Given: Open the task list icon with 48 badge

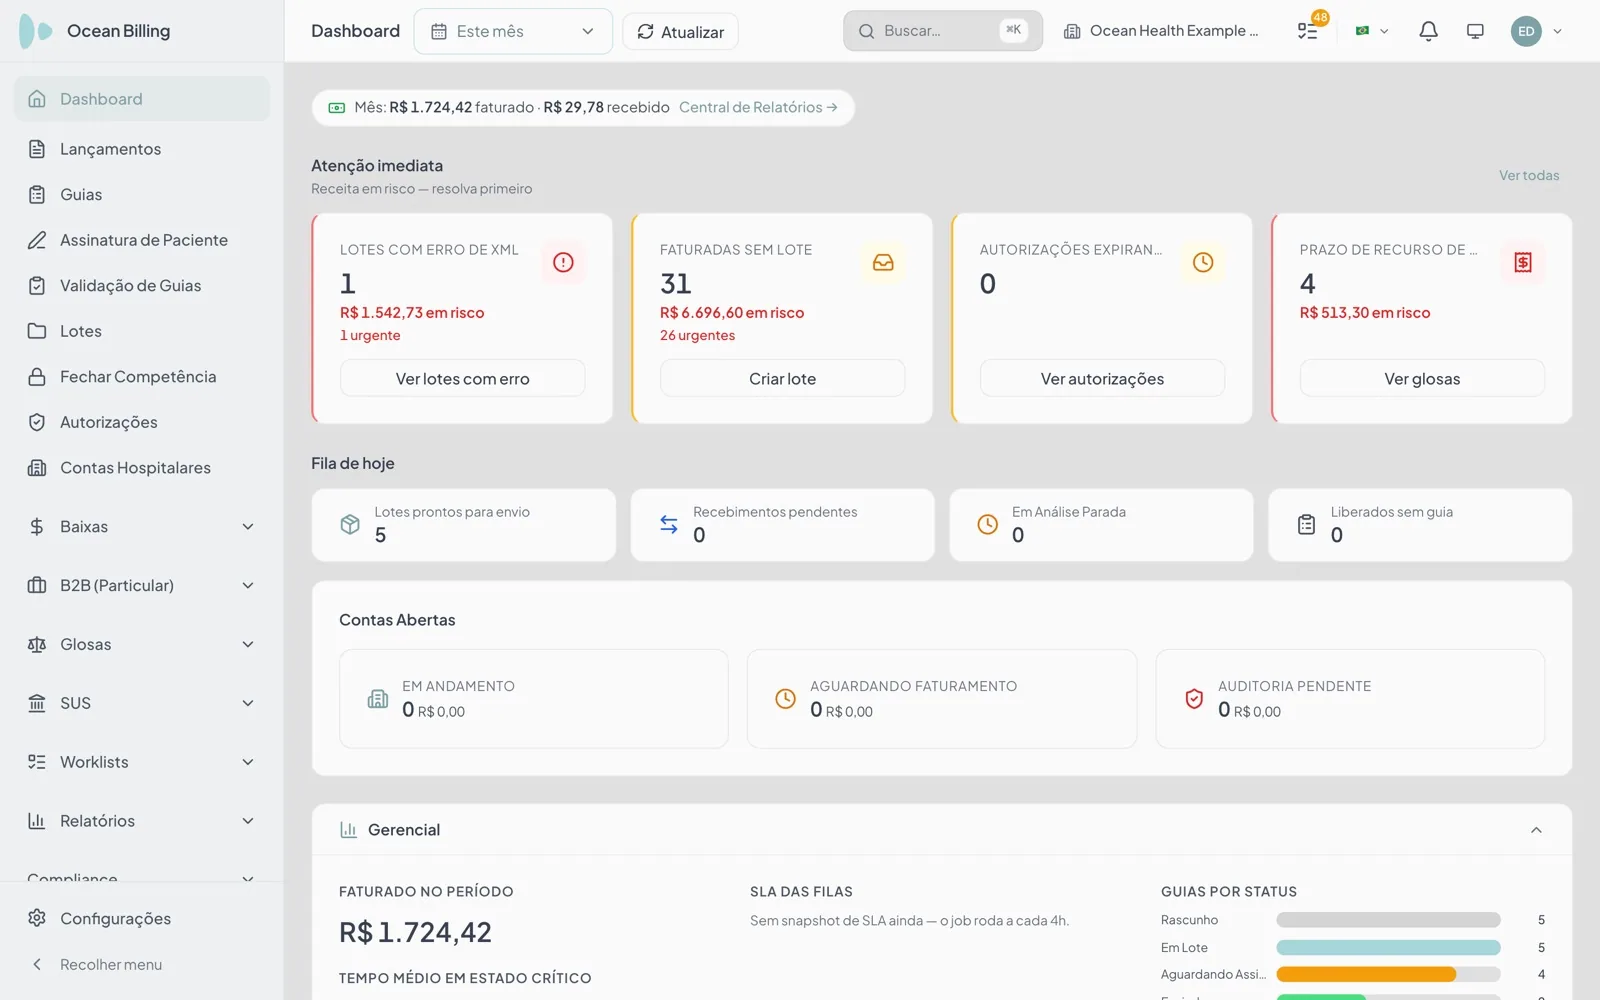Looking at the screenshot, I should pyautogui.click(x=1308, y=30).
